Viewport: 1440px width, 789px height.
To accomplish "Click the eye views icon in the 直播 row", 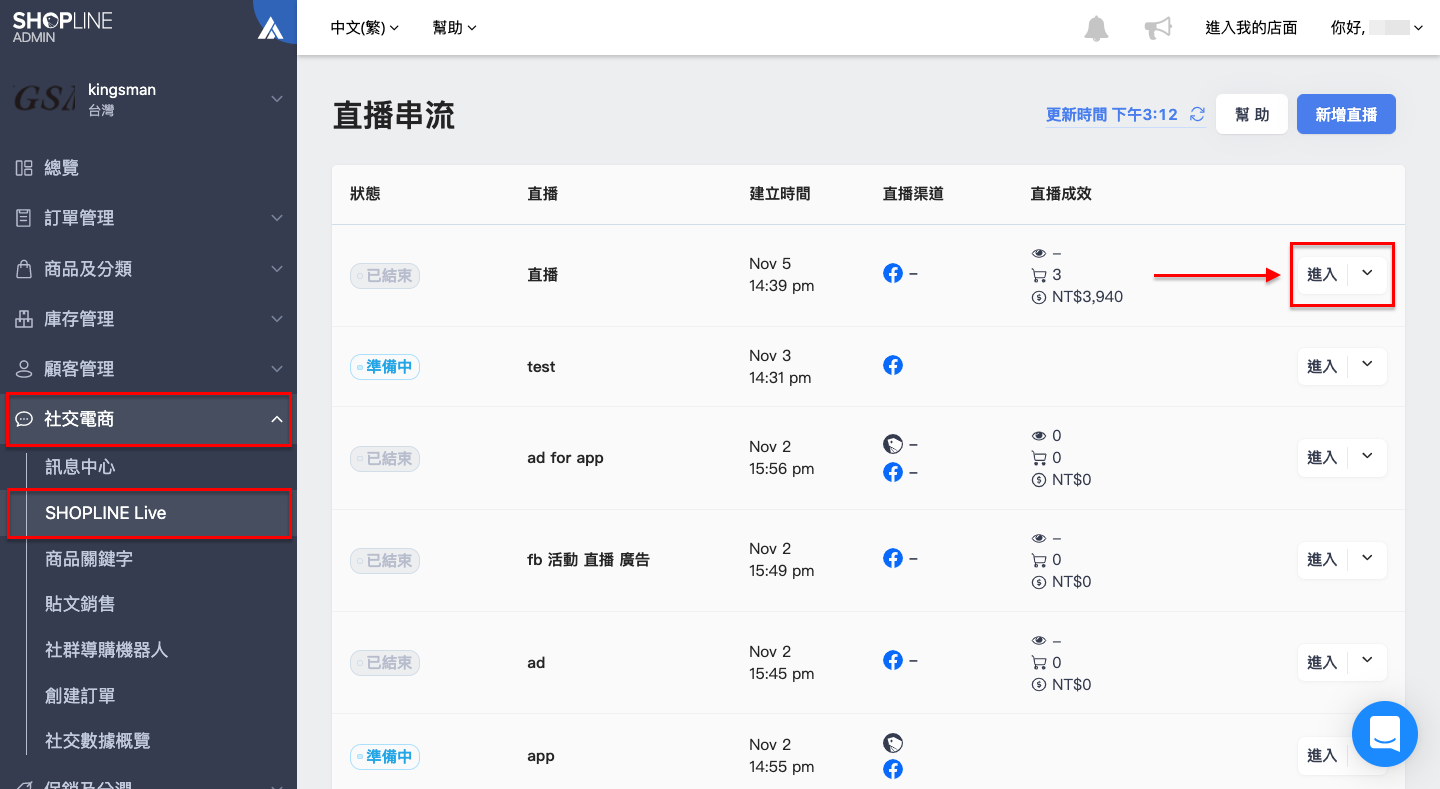I will [x=1038, y=253].
